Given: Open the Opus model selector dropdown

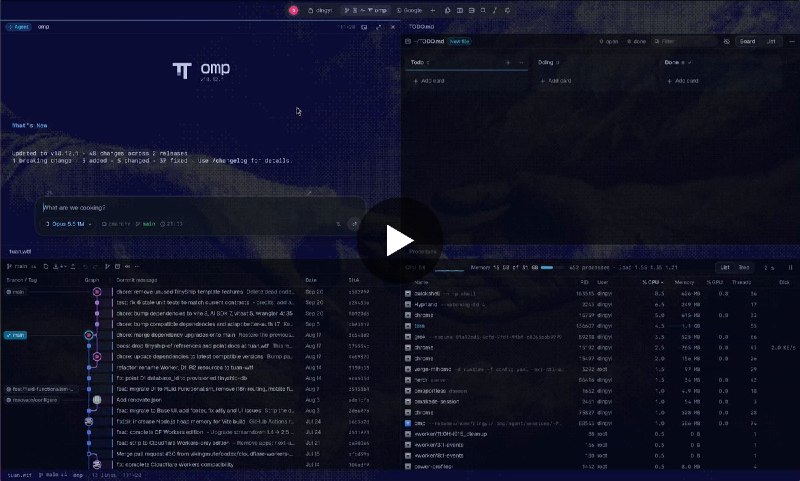Looking at the screenshot, I should click(x=69, y=224).
